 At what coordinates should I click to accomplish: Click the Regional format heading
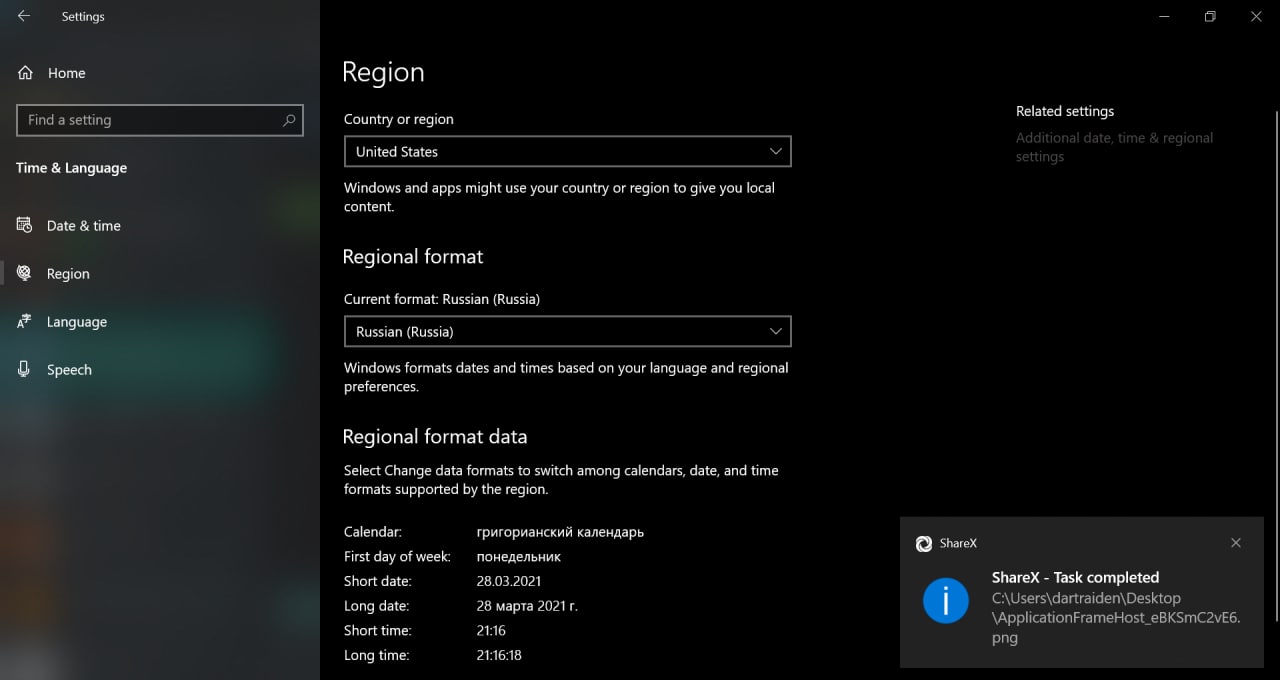click(x=412, y=257)
